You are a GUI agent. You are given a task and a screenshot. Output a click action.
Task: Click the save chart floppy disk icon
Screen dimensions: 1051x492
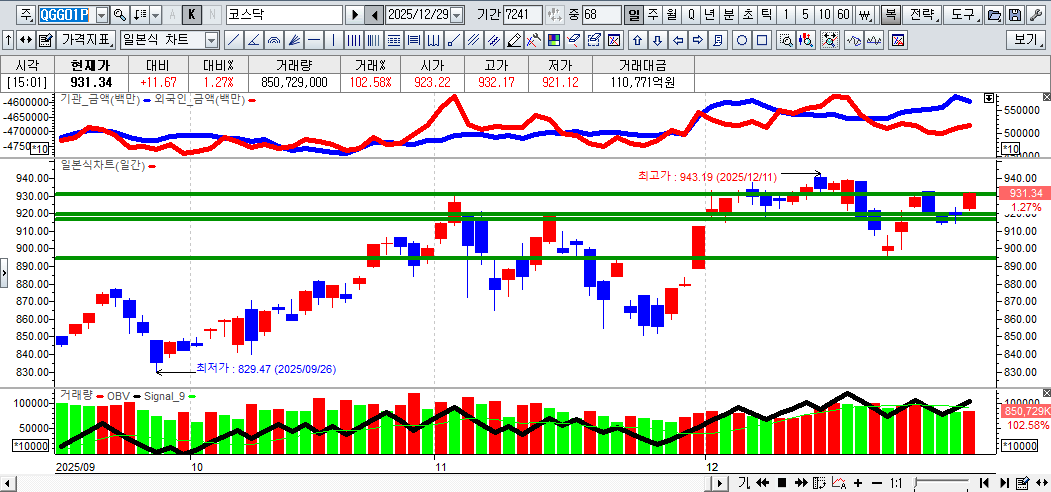click(1014, 15)
